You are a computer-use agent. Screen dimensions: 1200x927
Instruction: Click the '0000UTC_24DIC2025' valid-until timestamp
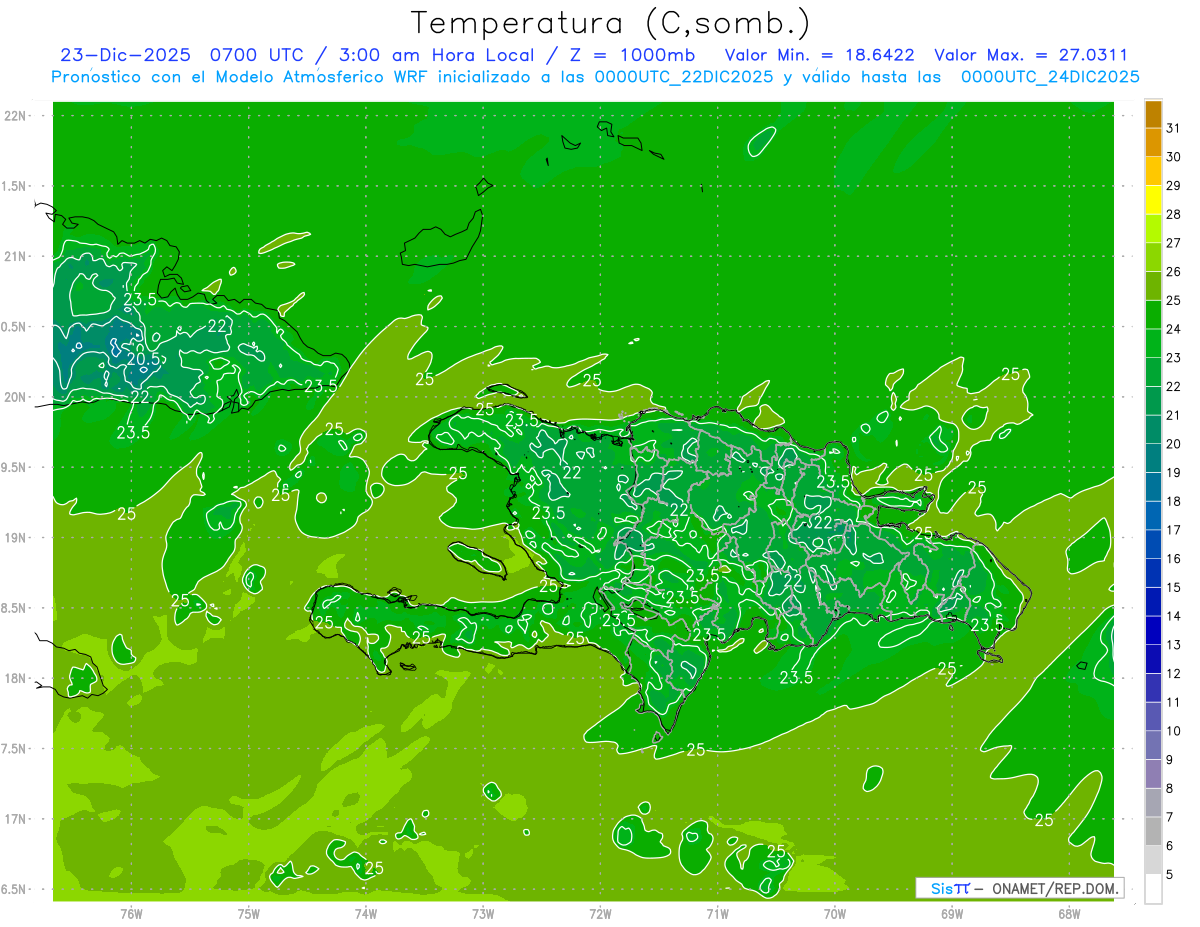coord(1050,77)
